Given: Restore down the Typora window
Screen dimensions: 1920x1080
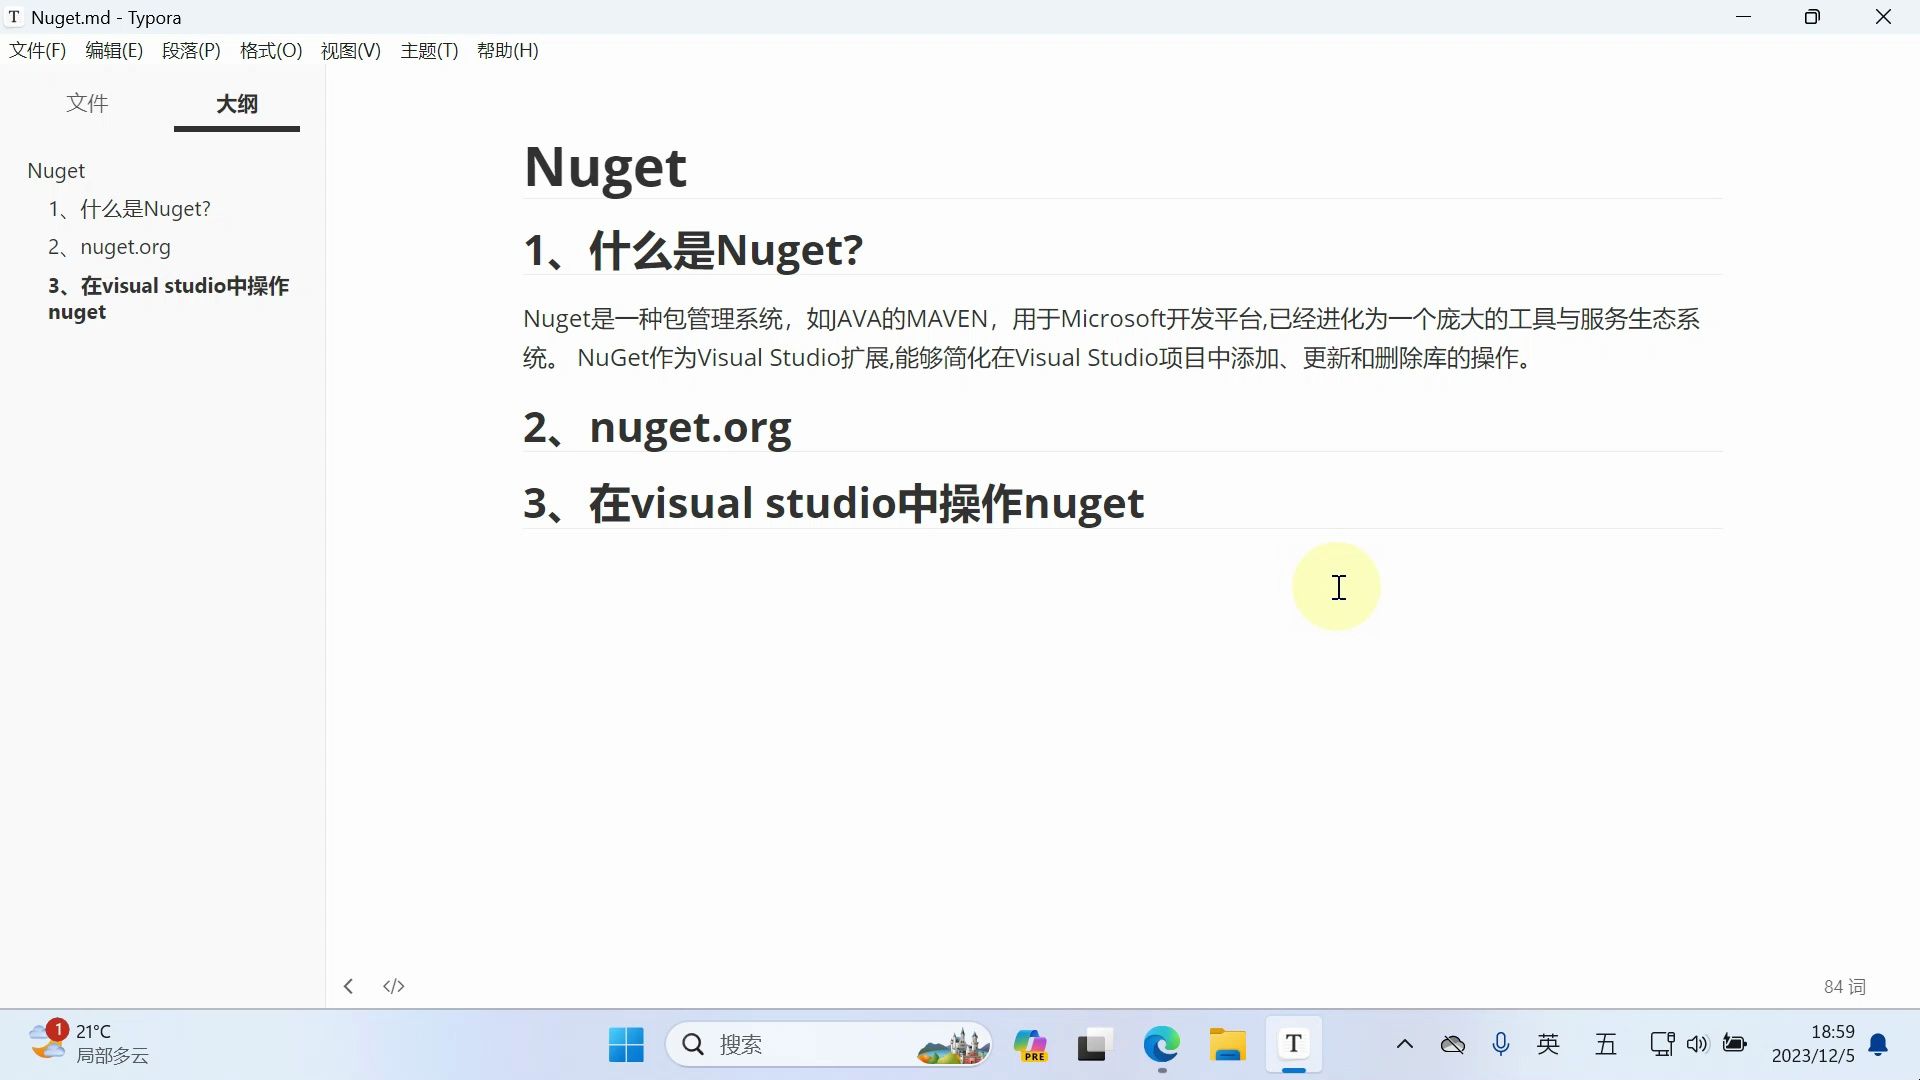Looking at the screenshot, I should point(1812,17).
